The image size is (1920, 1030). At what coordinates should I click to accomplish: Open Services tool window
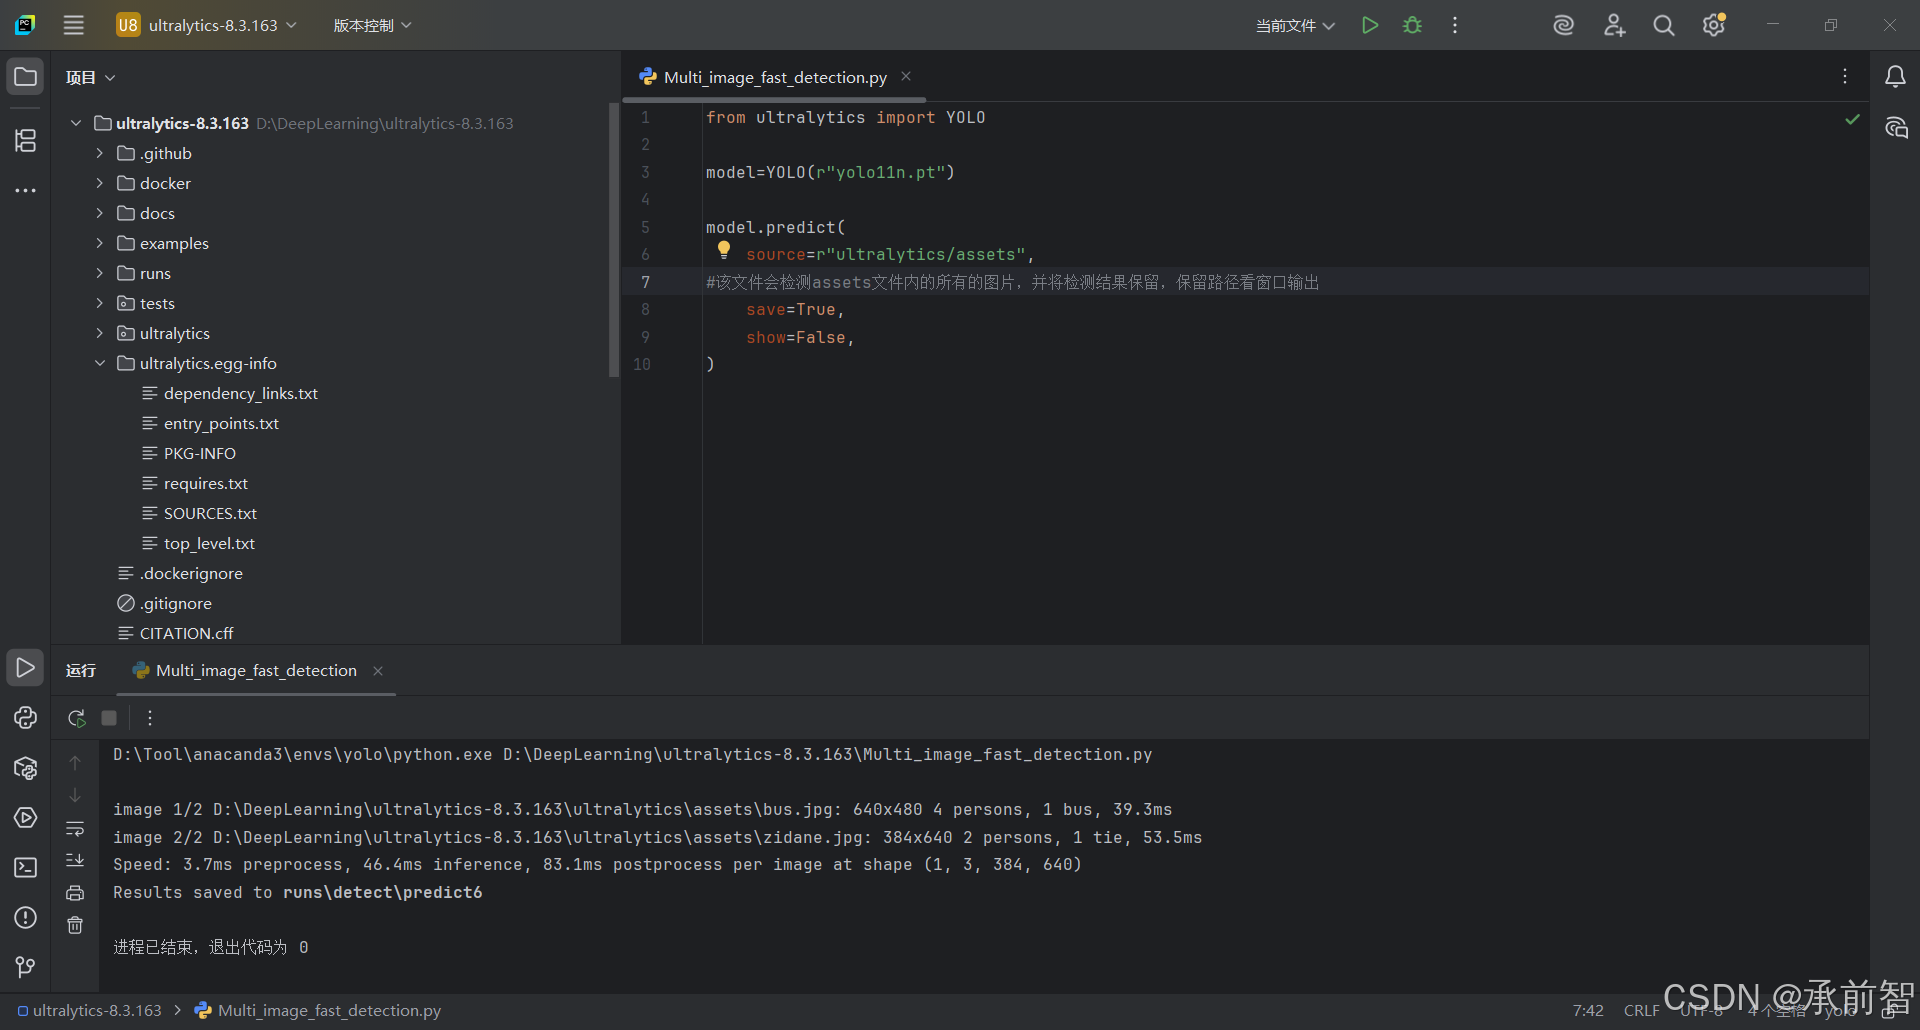pyautogui.click(x=25, y=817)
